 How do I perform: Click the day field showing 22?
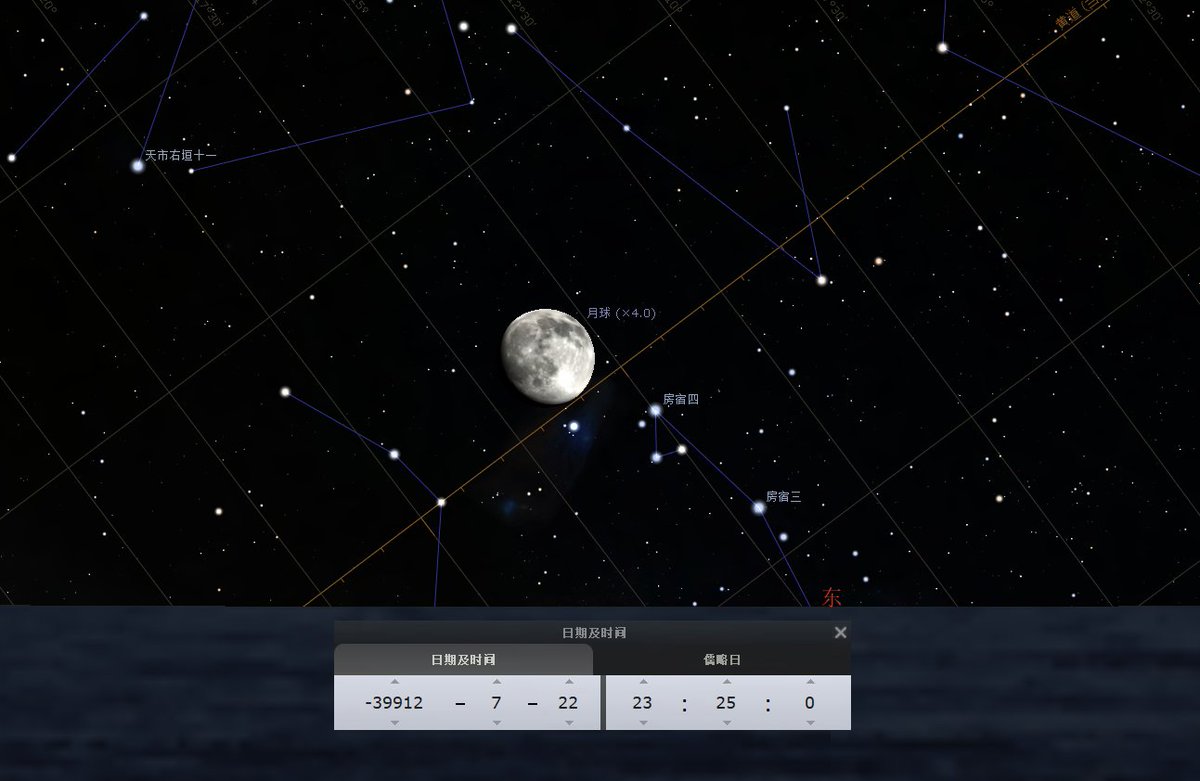568,703
